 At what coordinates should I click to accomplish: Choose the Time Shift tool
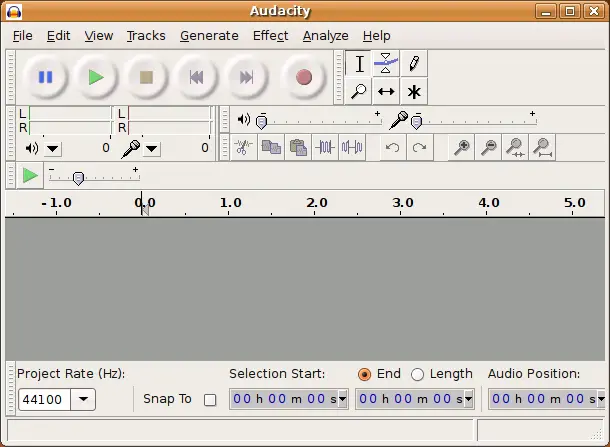(386, 91)
